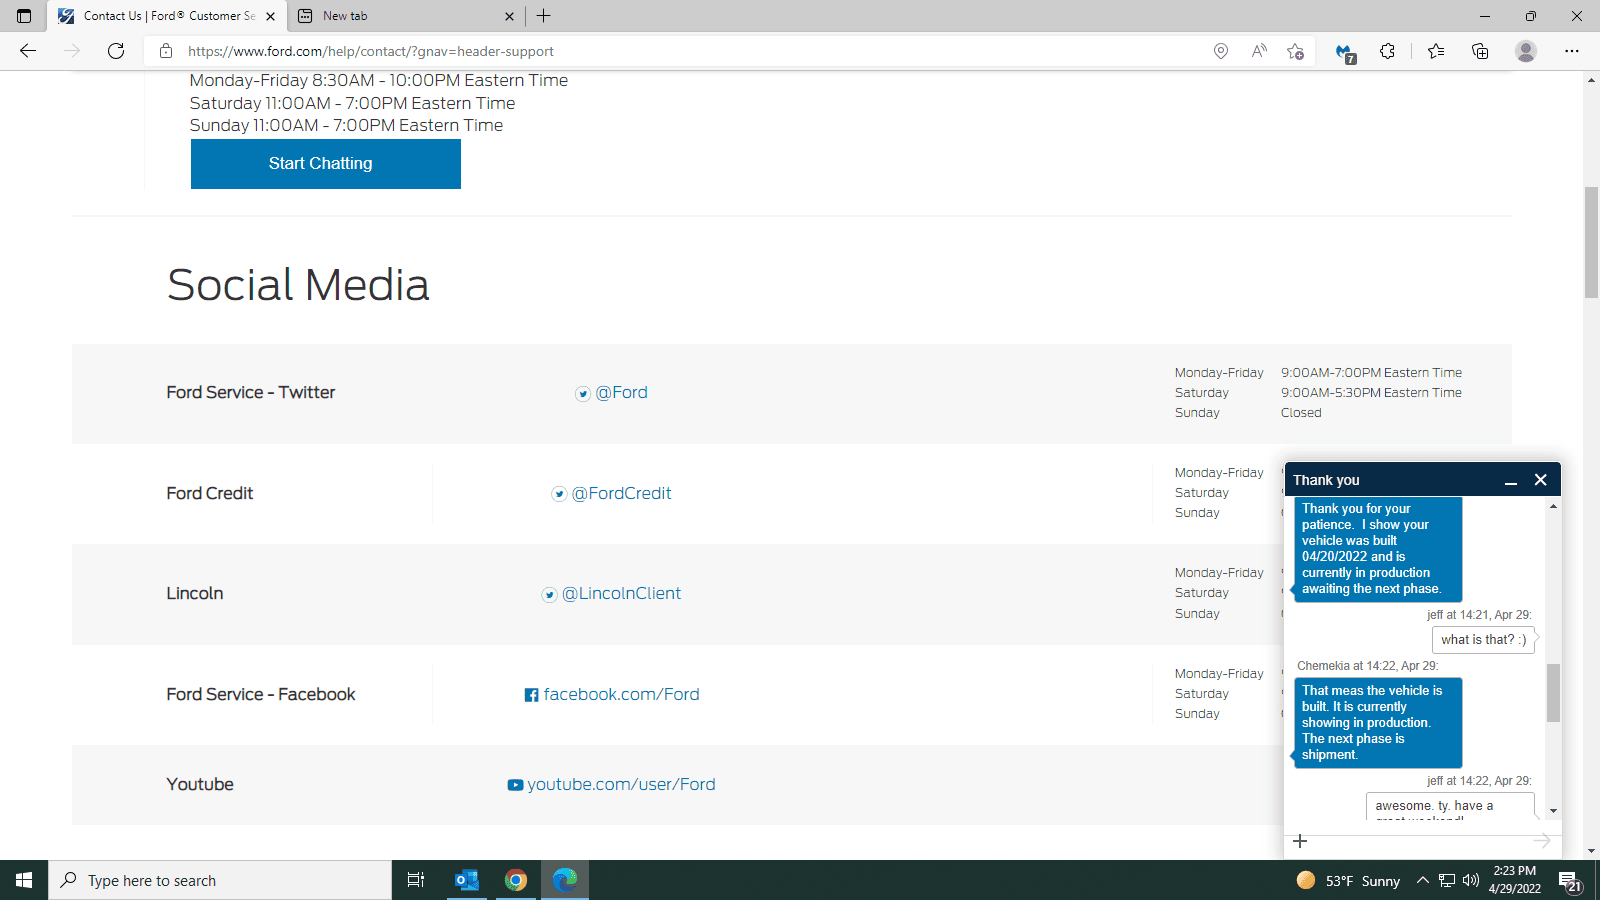
Task: Click the 'Lincoln' row label
Action: click(195, 594)
